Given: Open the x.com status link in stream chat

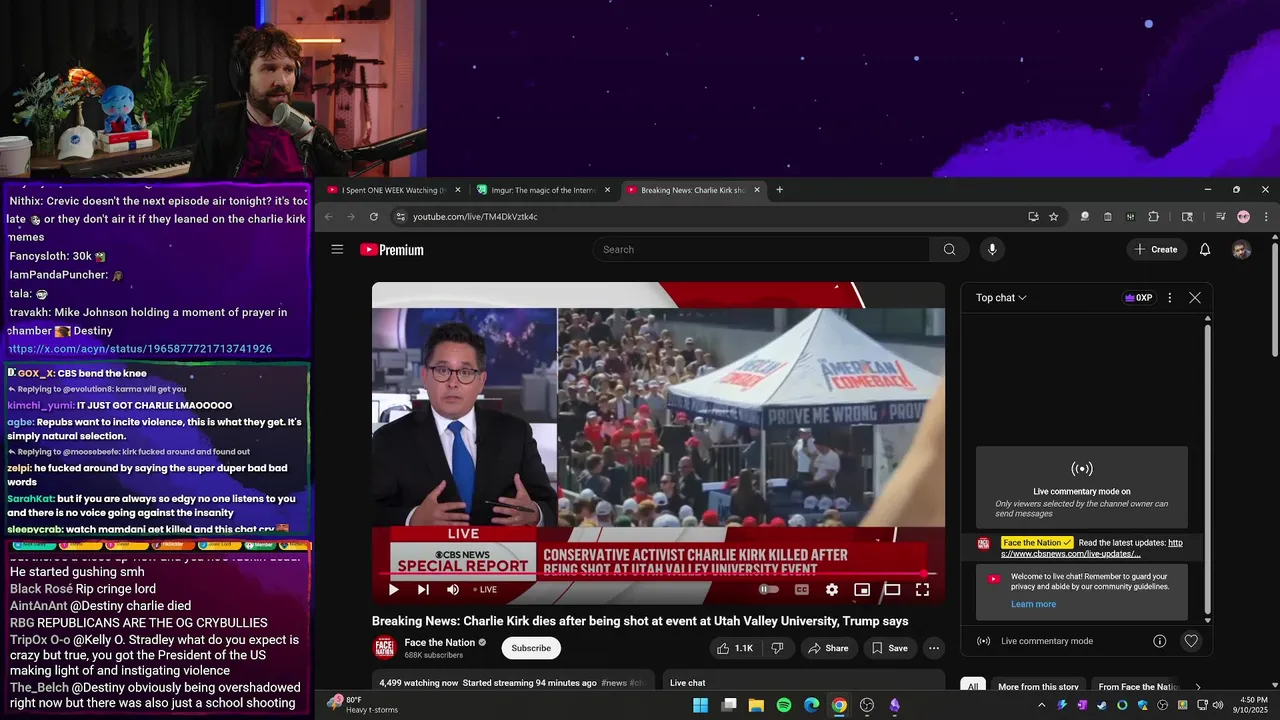Looking at the screenshot, I should pyautogui.click(x=140, y=349).
